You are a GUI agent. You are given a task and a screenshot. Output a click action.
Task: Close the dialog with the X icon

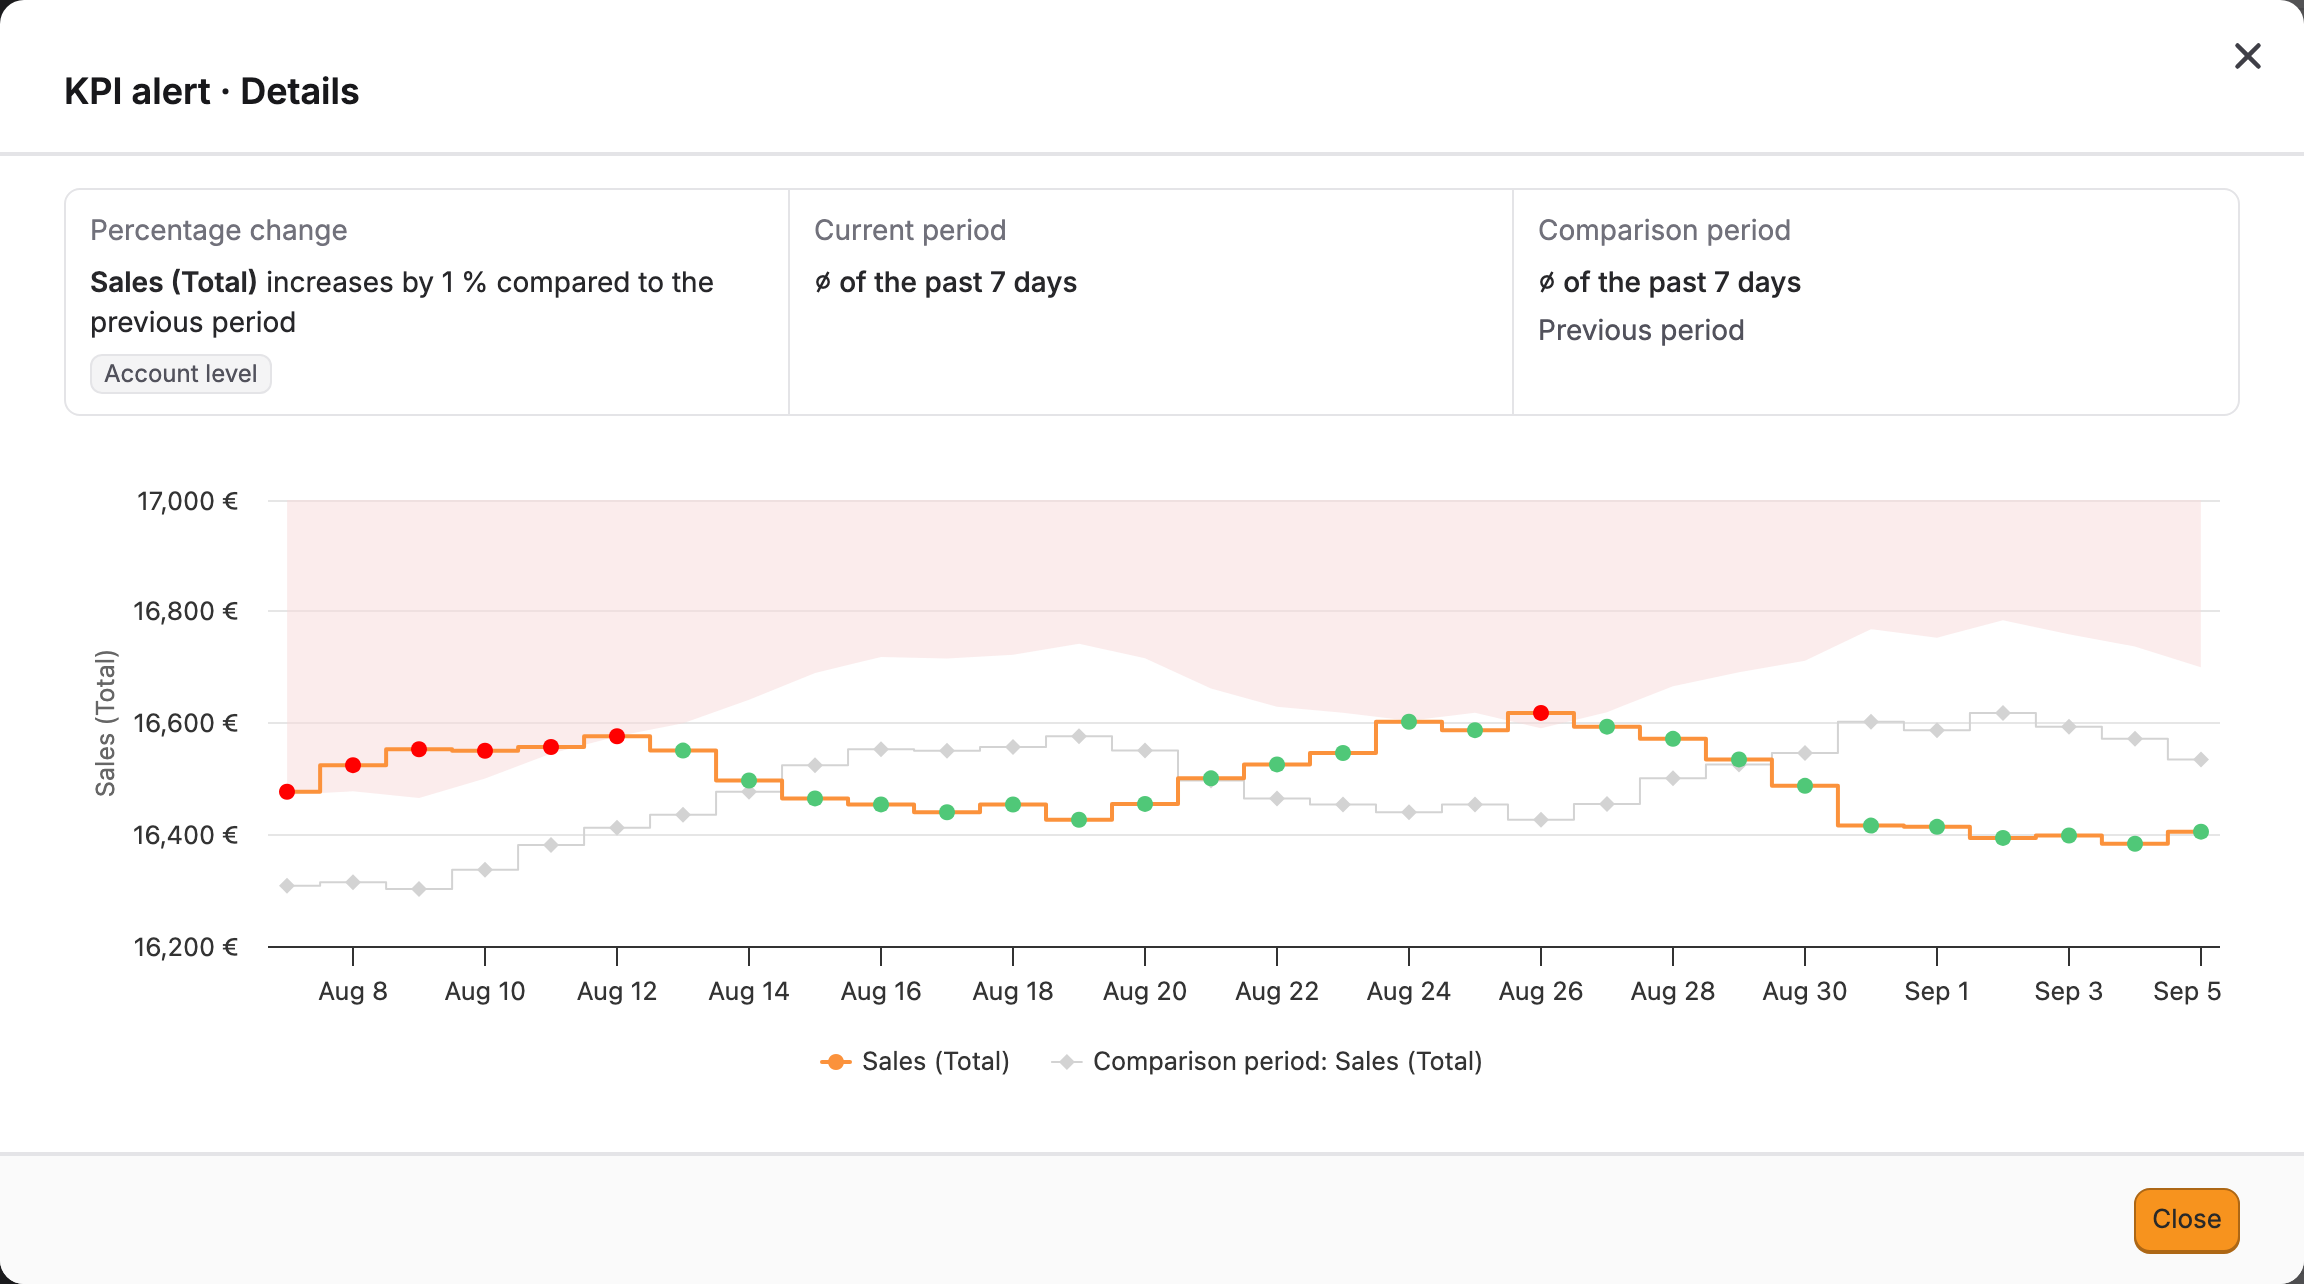[2248, 56]
